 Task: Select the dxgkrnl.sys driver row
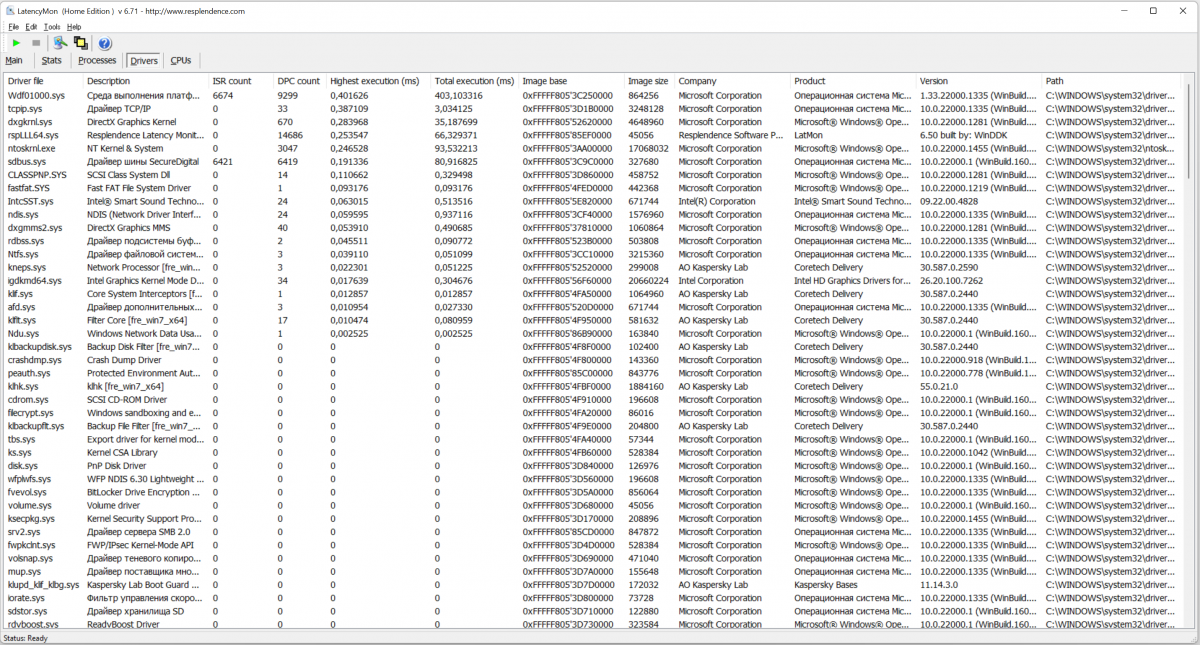click(593, 122)
